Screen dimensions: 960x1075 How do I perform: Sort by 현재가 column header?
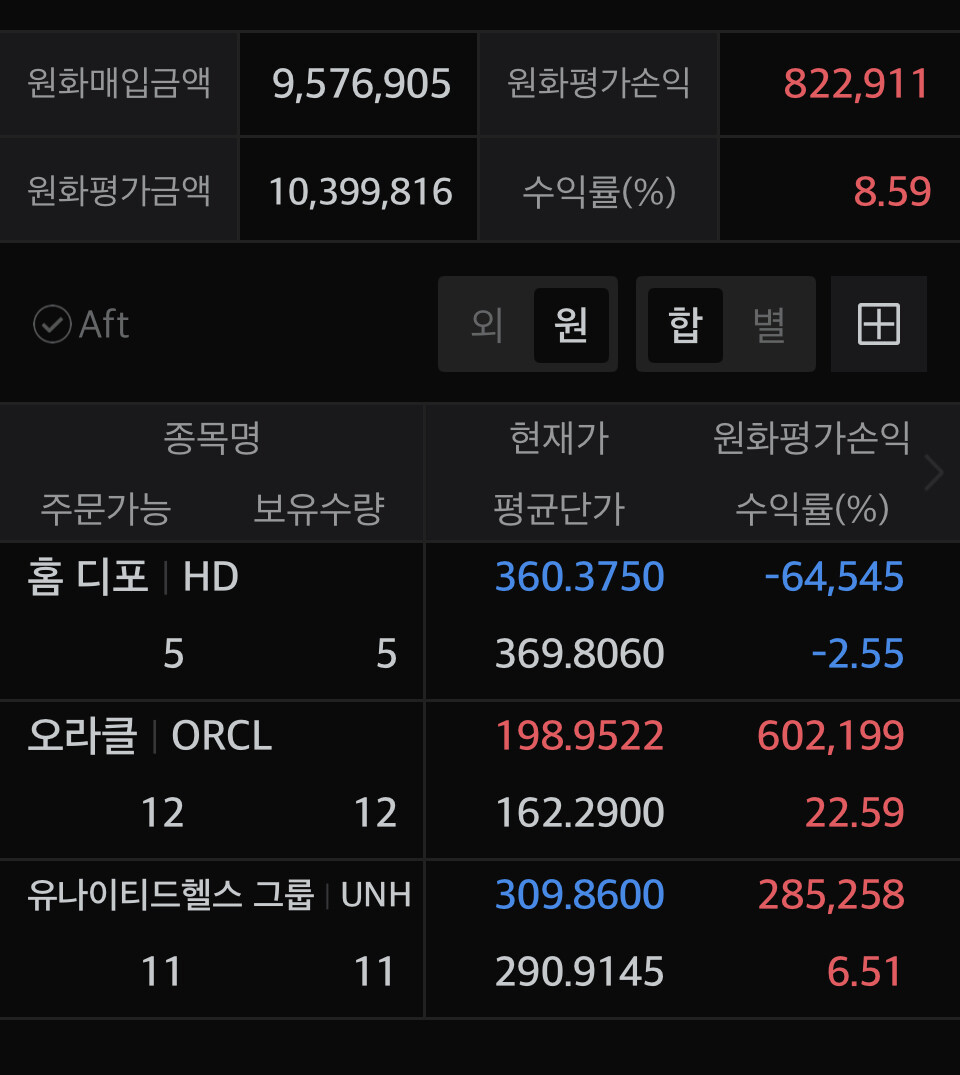coord(560,437)
